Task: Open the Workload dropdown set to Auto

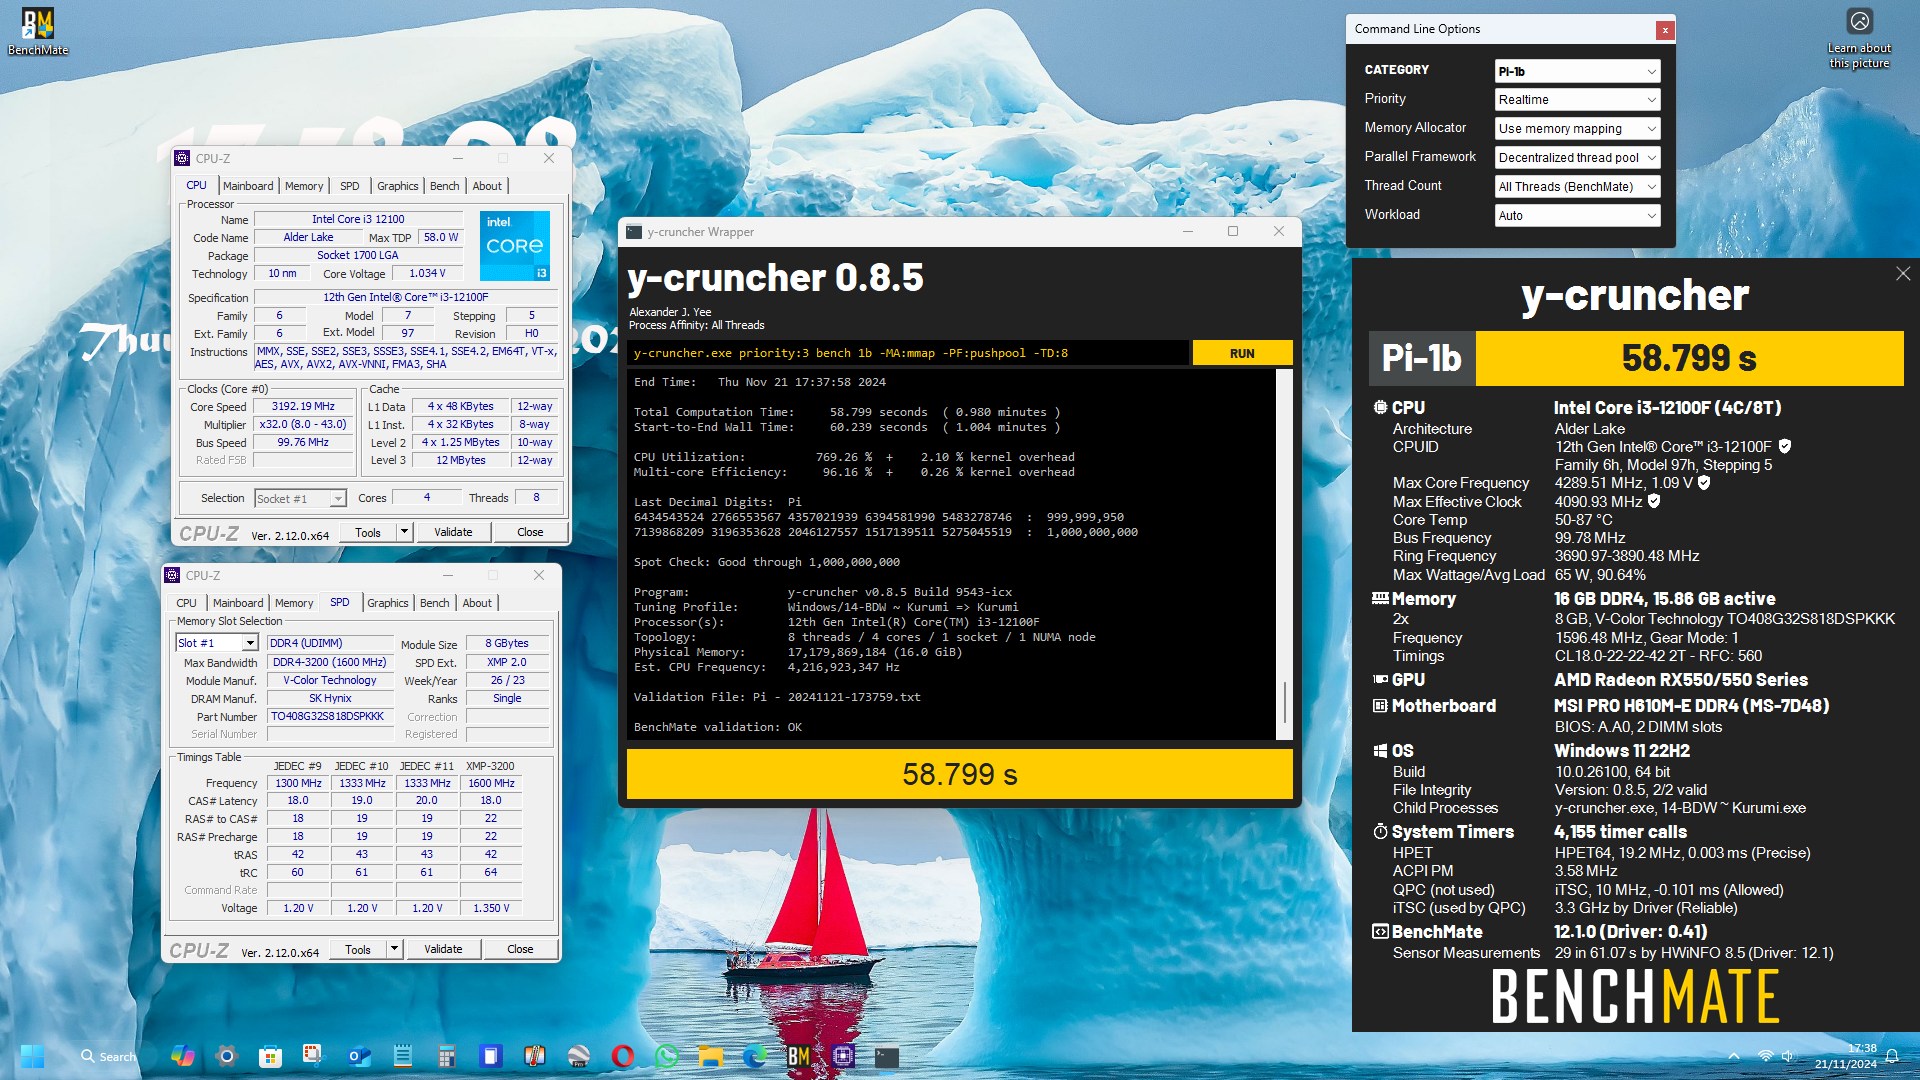Action: click(x=1577, y=215)
